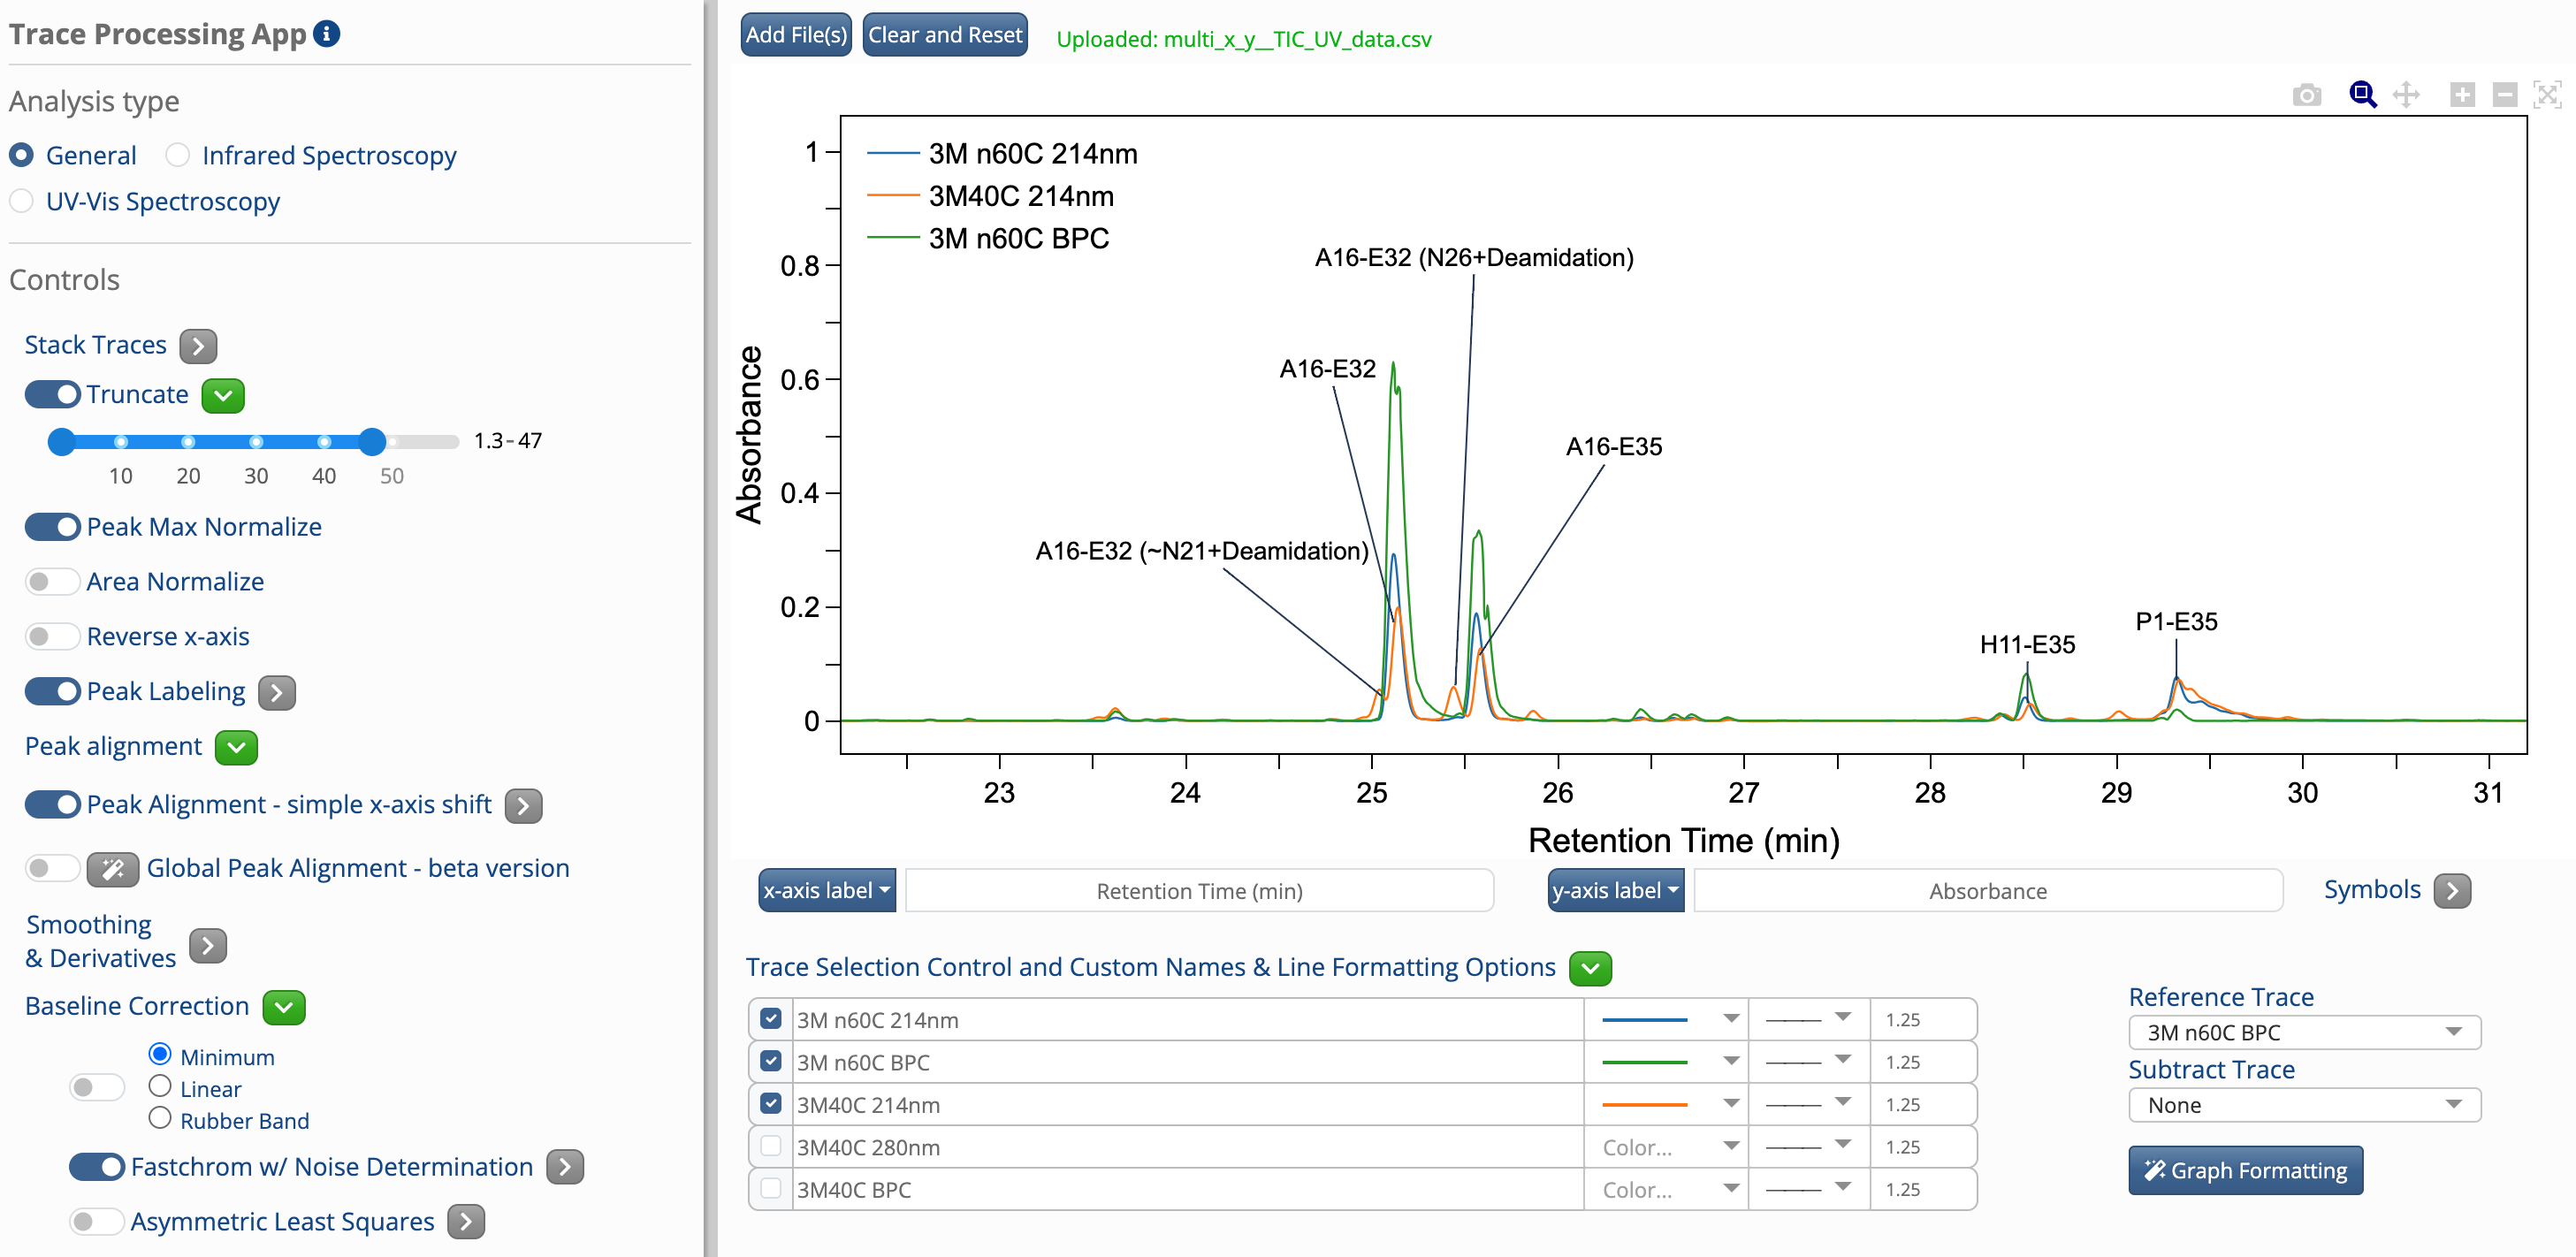Image resolution: width=2576 pixels, height=1257 pixels.
Task: Expand the Stack Traces options
Action: point(198,346)
